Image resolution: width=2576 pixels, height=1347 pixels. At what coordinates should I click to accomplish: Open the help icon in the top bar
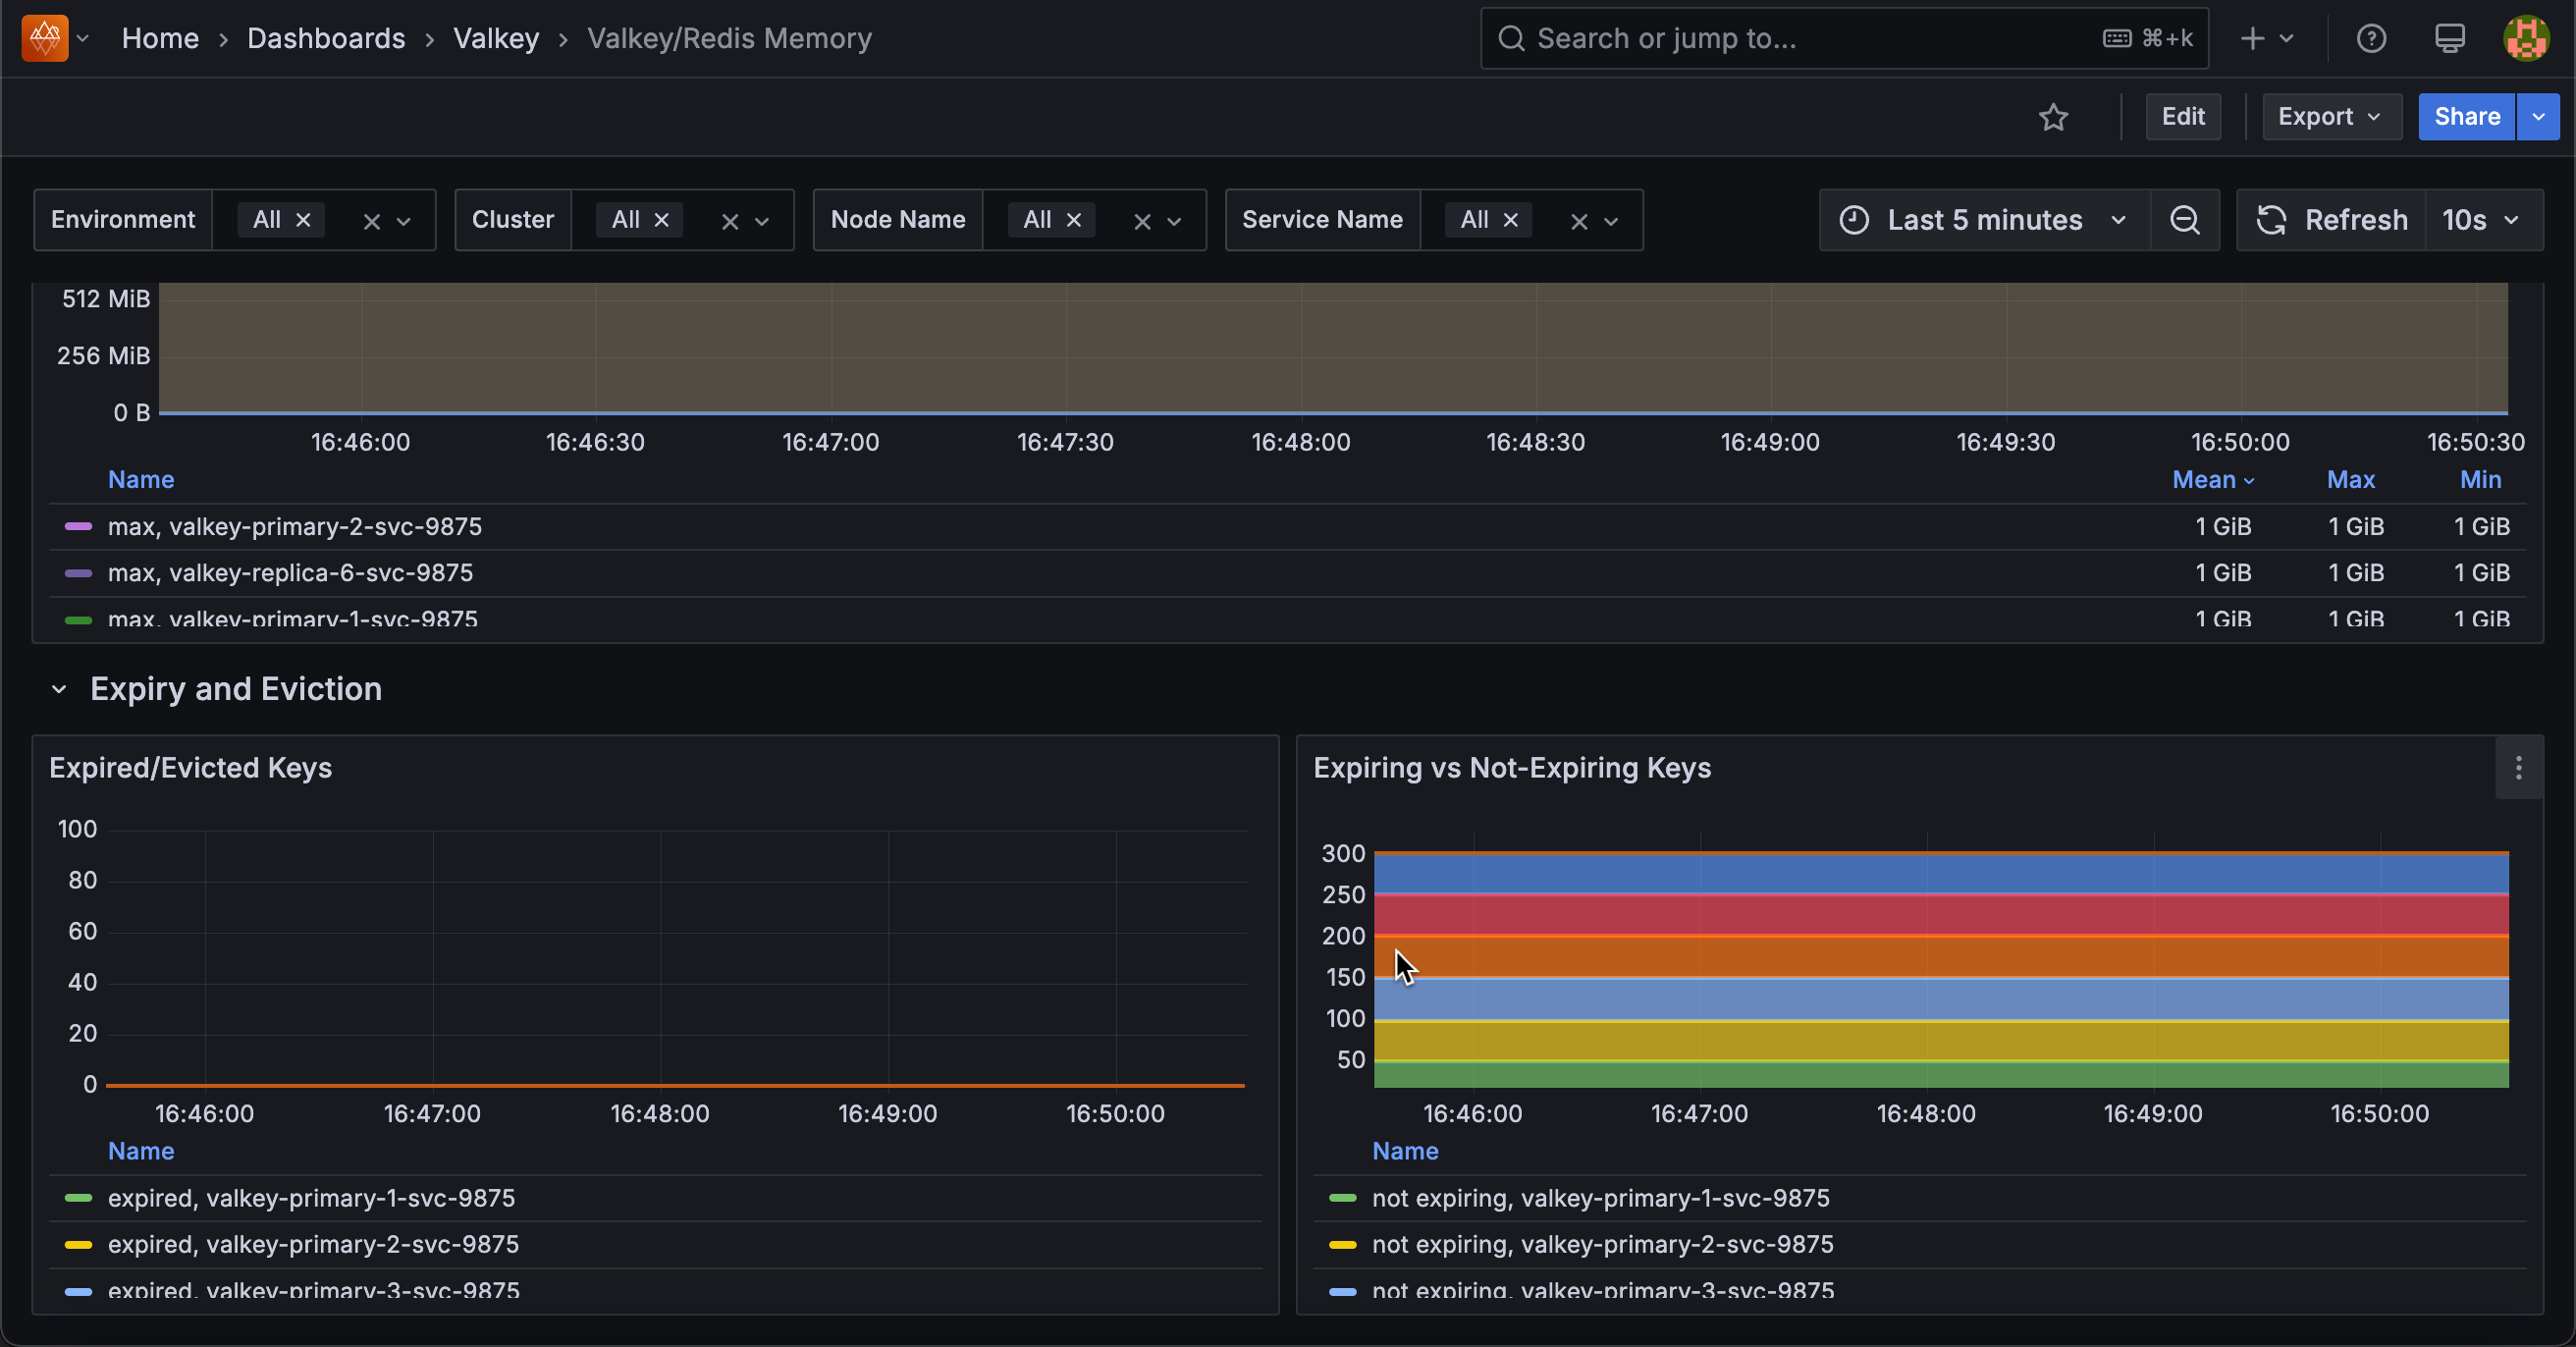point(2371,38)
